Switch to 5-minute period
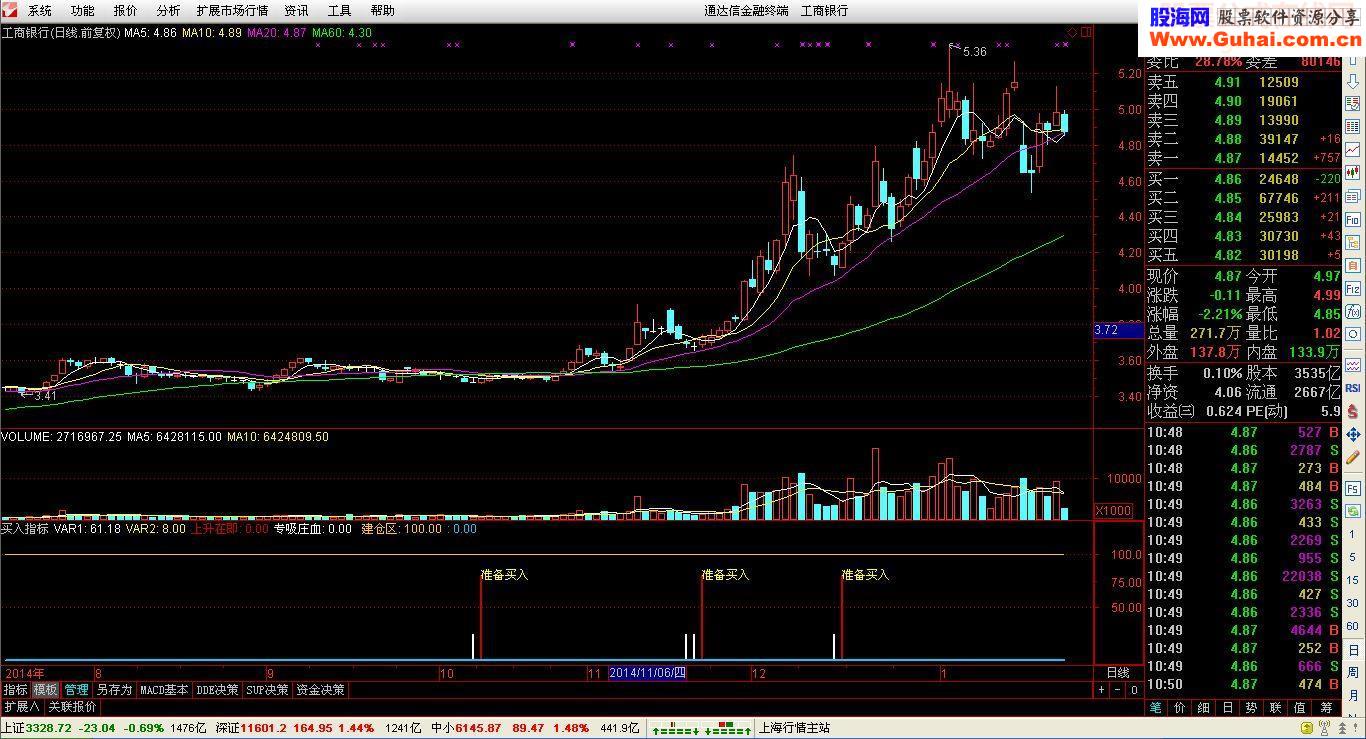This screenshot has height=739, width=1366. point(1353,557)
